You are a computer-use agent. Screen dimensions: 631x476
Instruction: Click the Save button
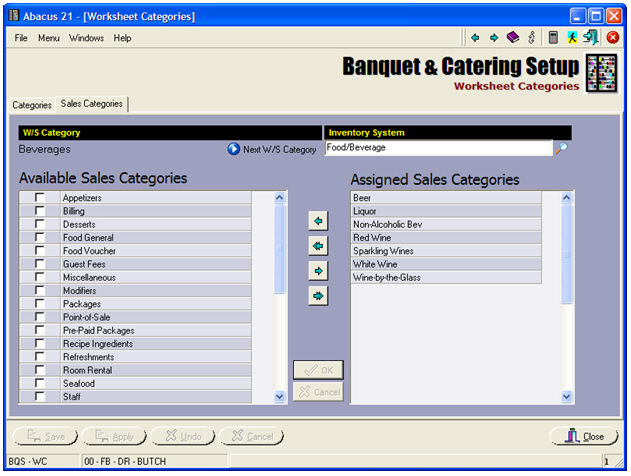pos(45,436)
